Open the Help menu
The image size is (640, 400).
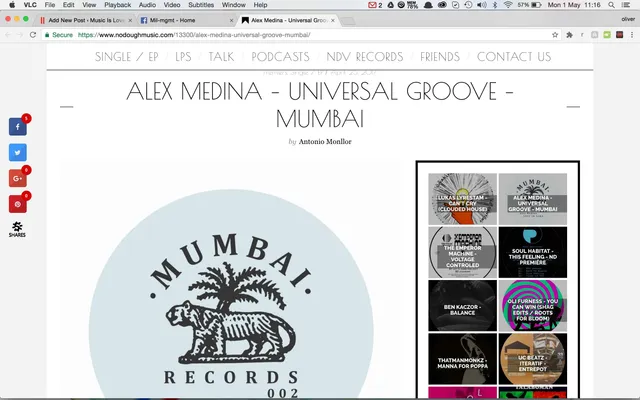tap(260, 5)
